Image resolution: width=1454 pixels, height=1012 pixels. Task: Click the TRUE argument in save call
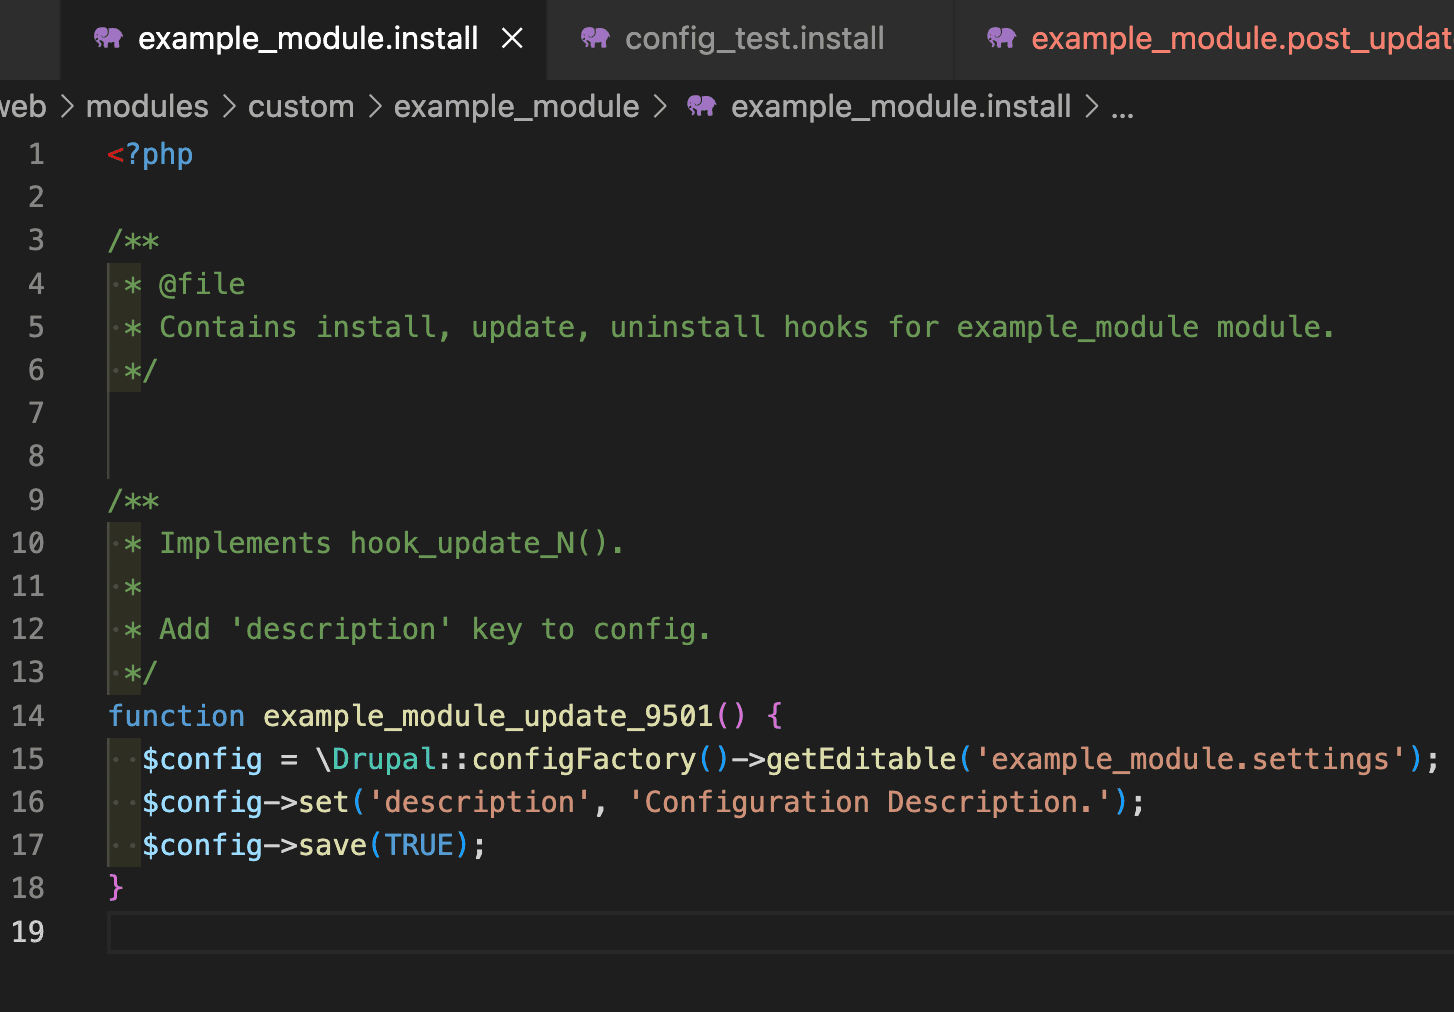click(419, 845)
